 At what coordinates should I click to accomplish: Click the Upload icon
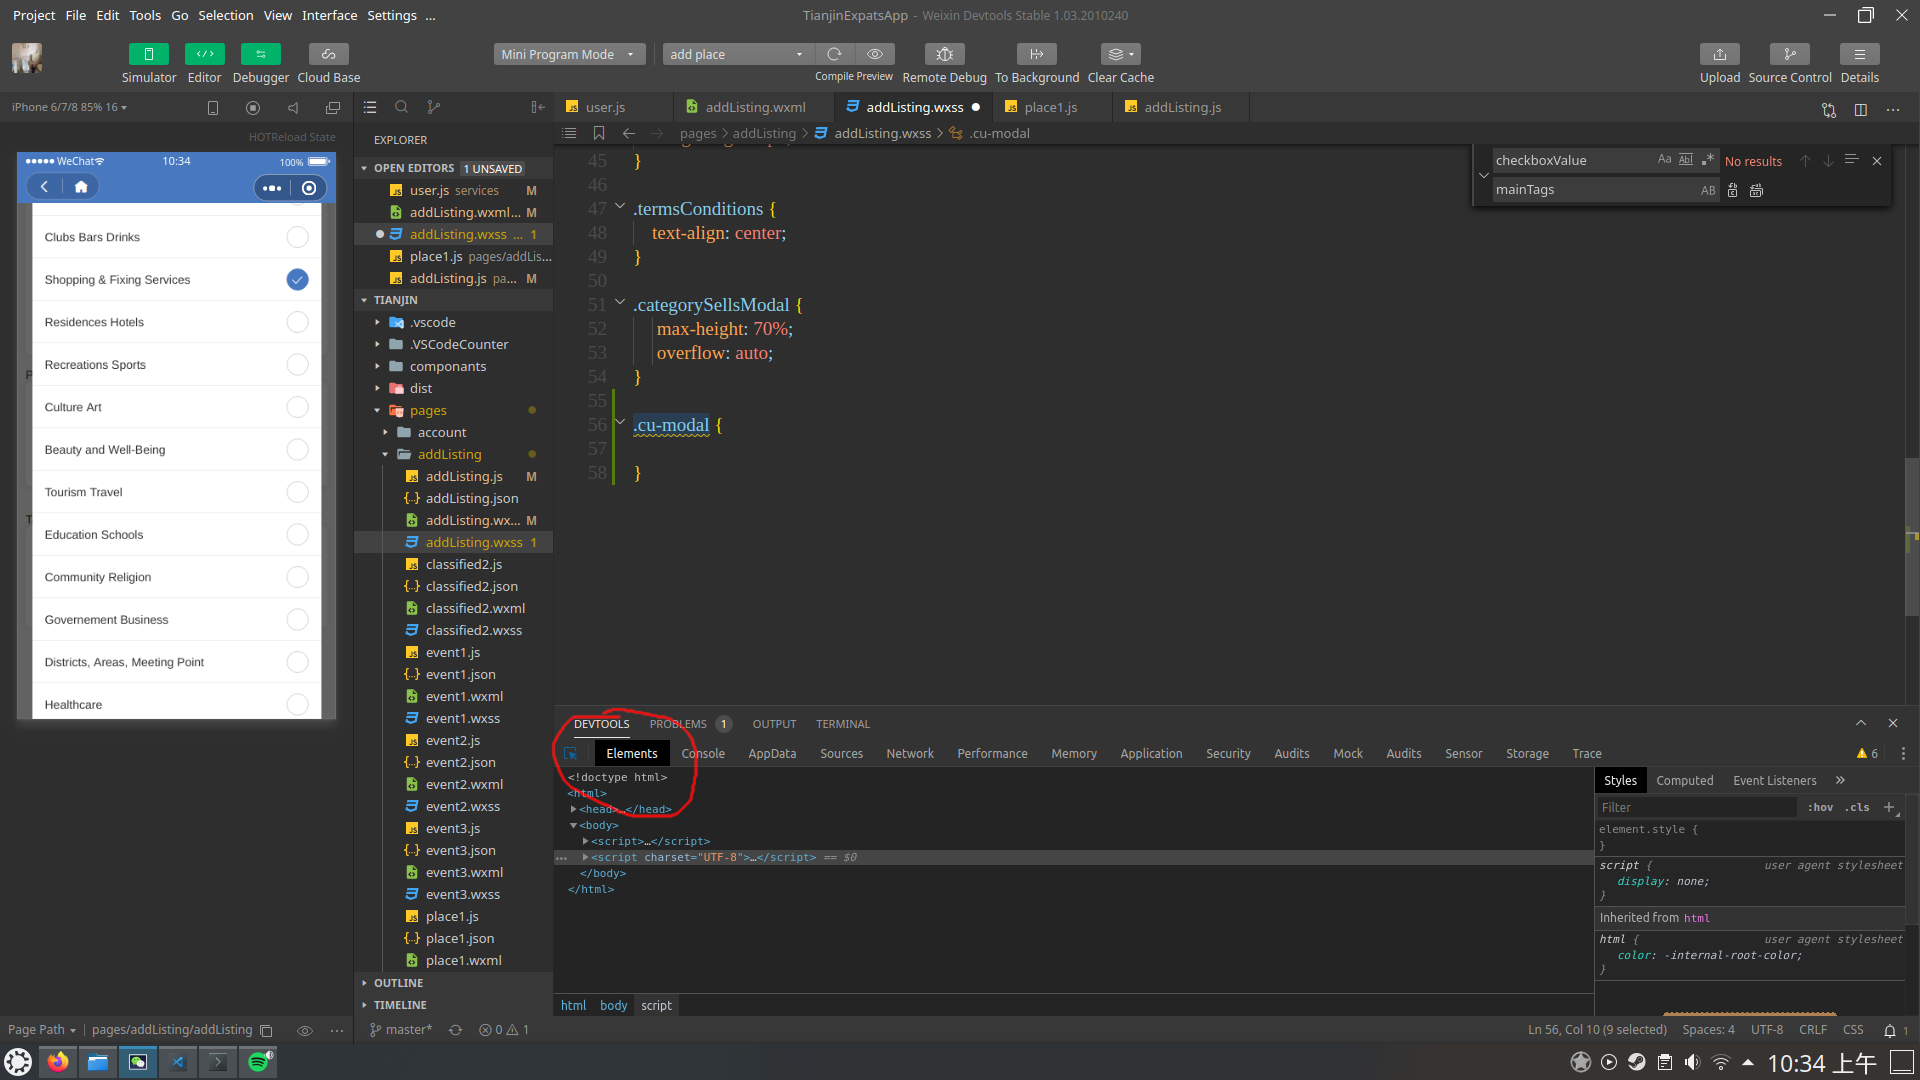[1719, 54]
